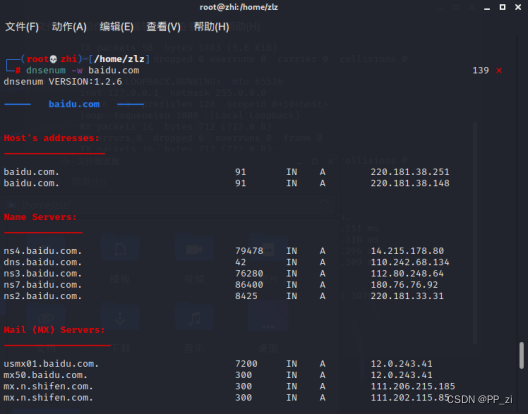Click the Host's addresses heading

pos(52,138)
